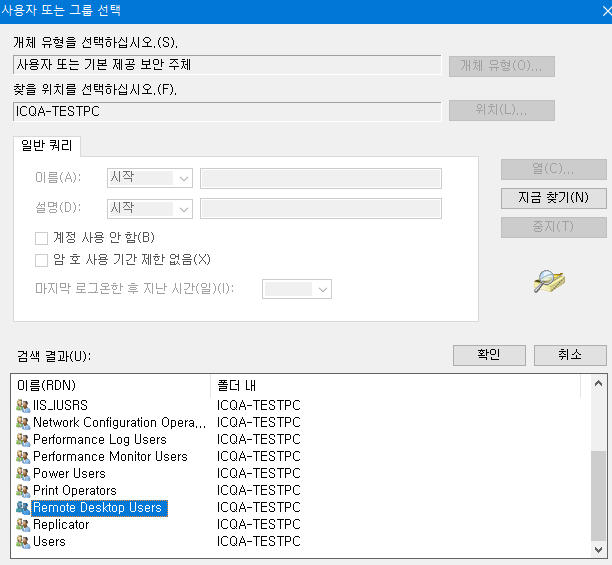Open the 이름(A) 시작 dropdown
612x565 pixels.
(150, 178)
